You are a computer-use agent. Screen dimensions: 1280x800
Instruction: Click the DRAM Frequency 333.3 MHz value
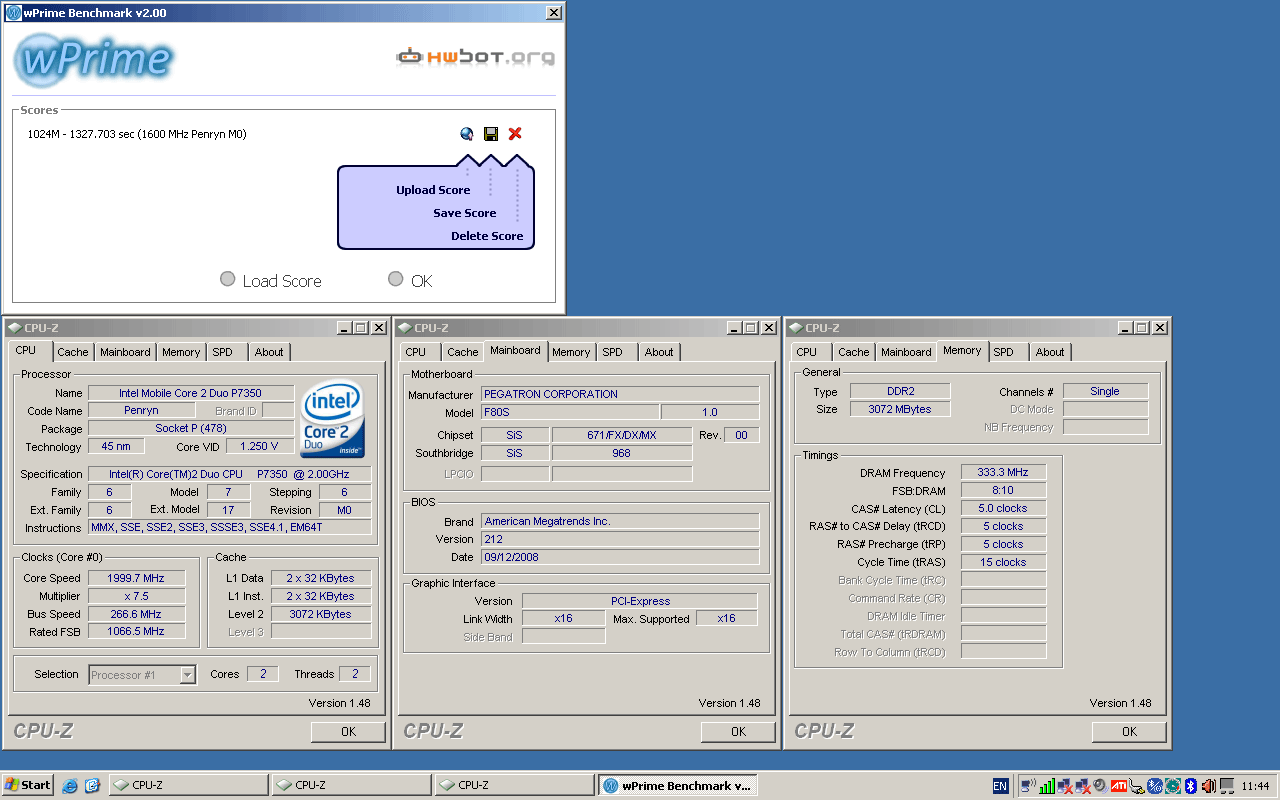(1003, 472)
